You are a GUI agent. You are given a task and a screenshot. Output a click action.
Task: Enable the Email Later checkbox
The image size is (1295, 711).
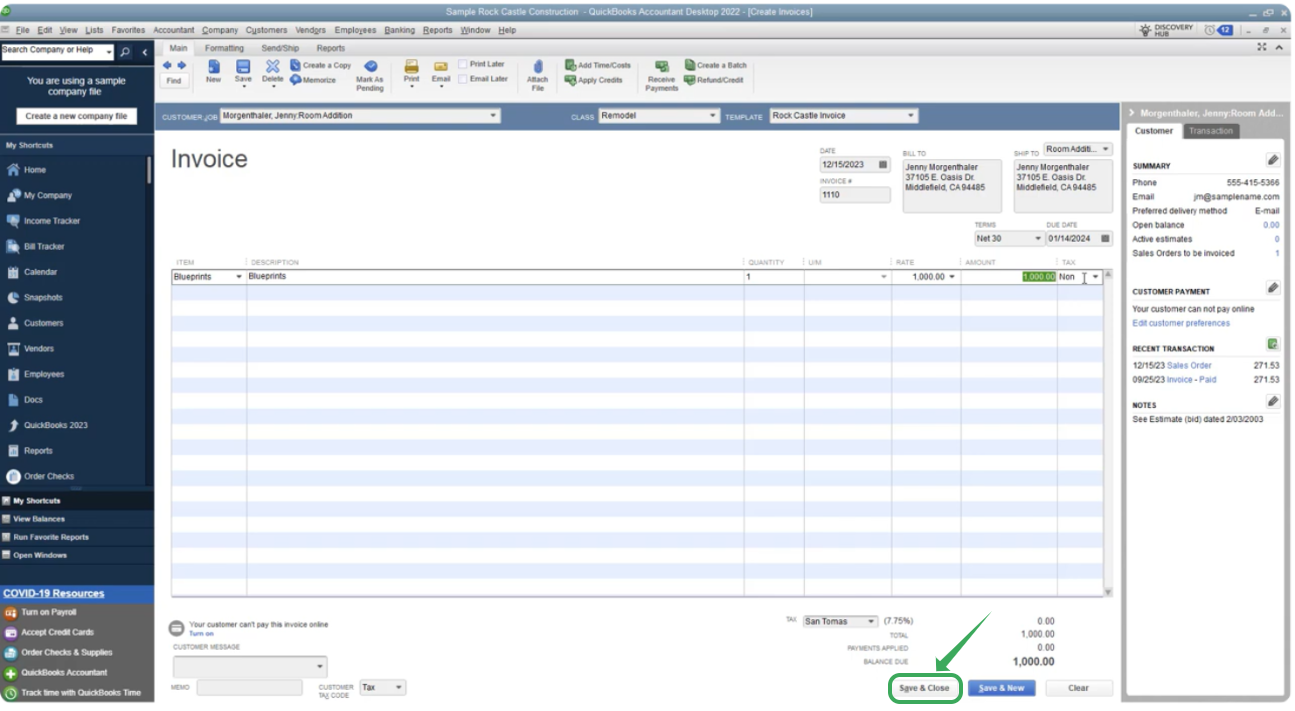coord(463,79)
